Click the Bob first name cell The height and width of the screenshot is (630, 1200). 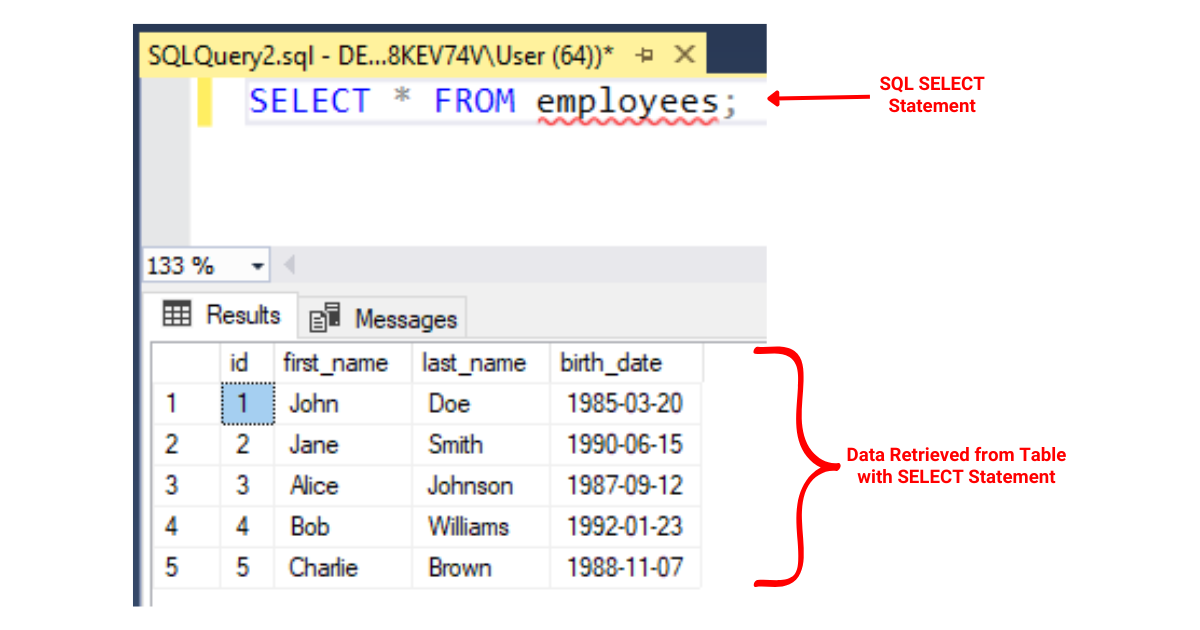344,527
